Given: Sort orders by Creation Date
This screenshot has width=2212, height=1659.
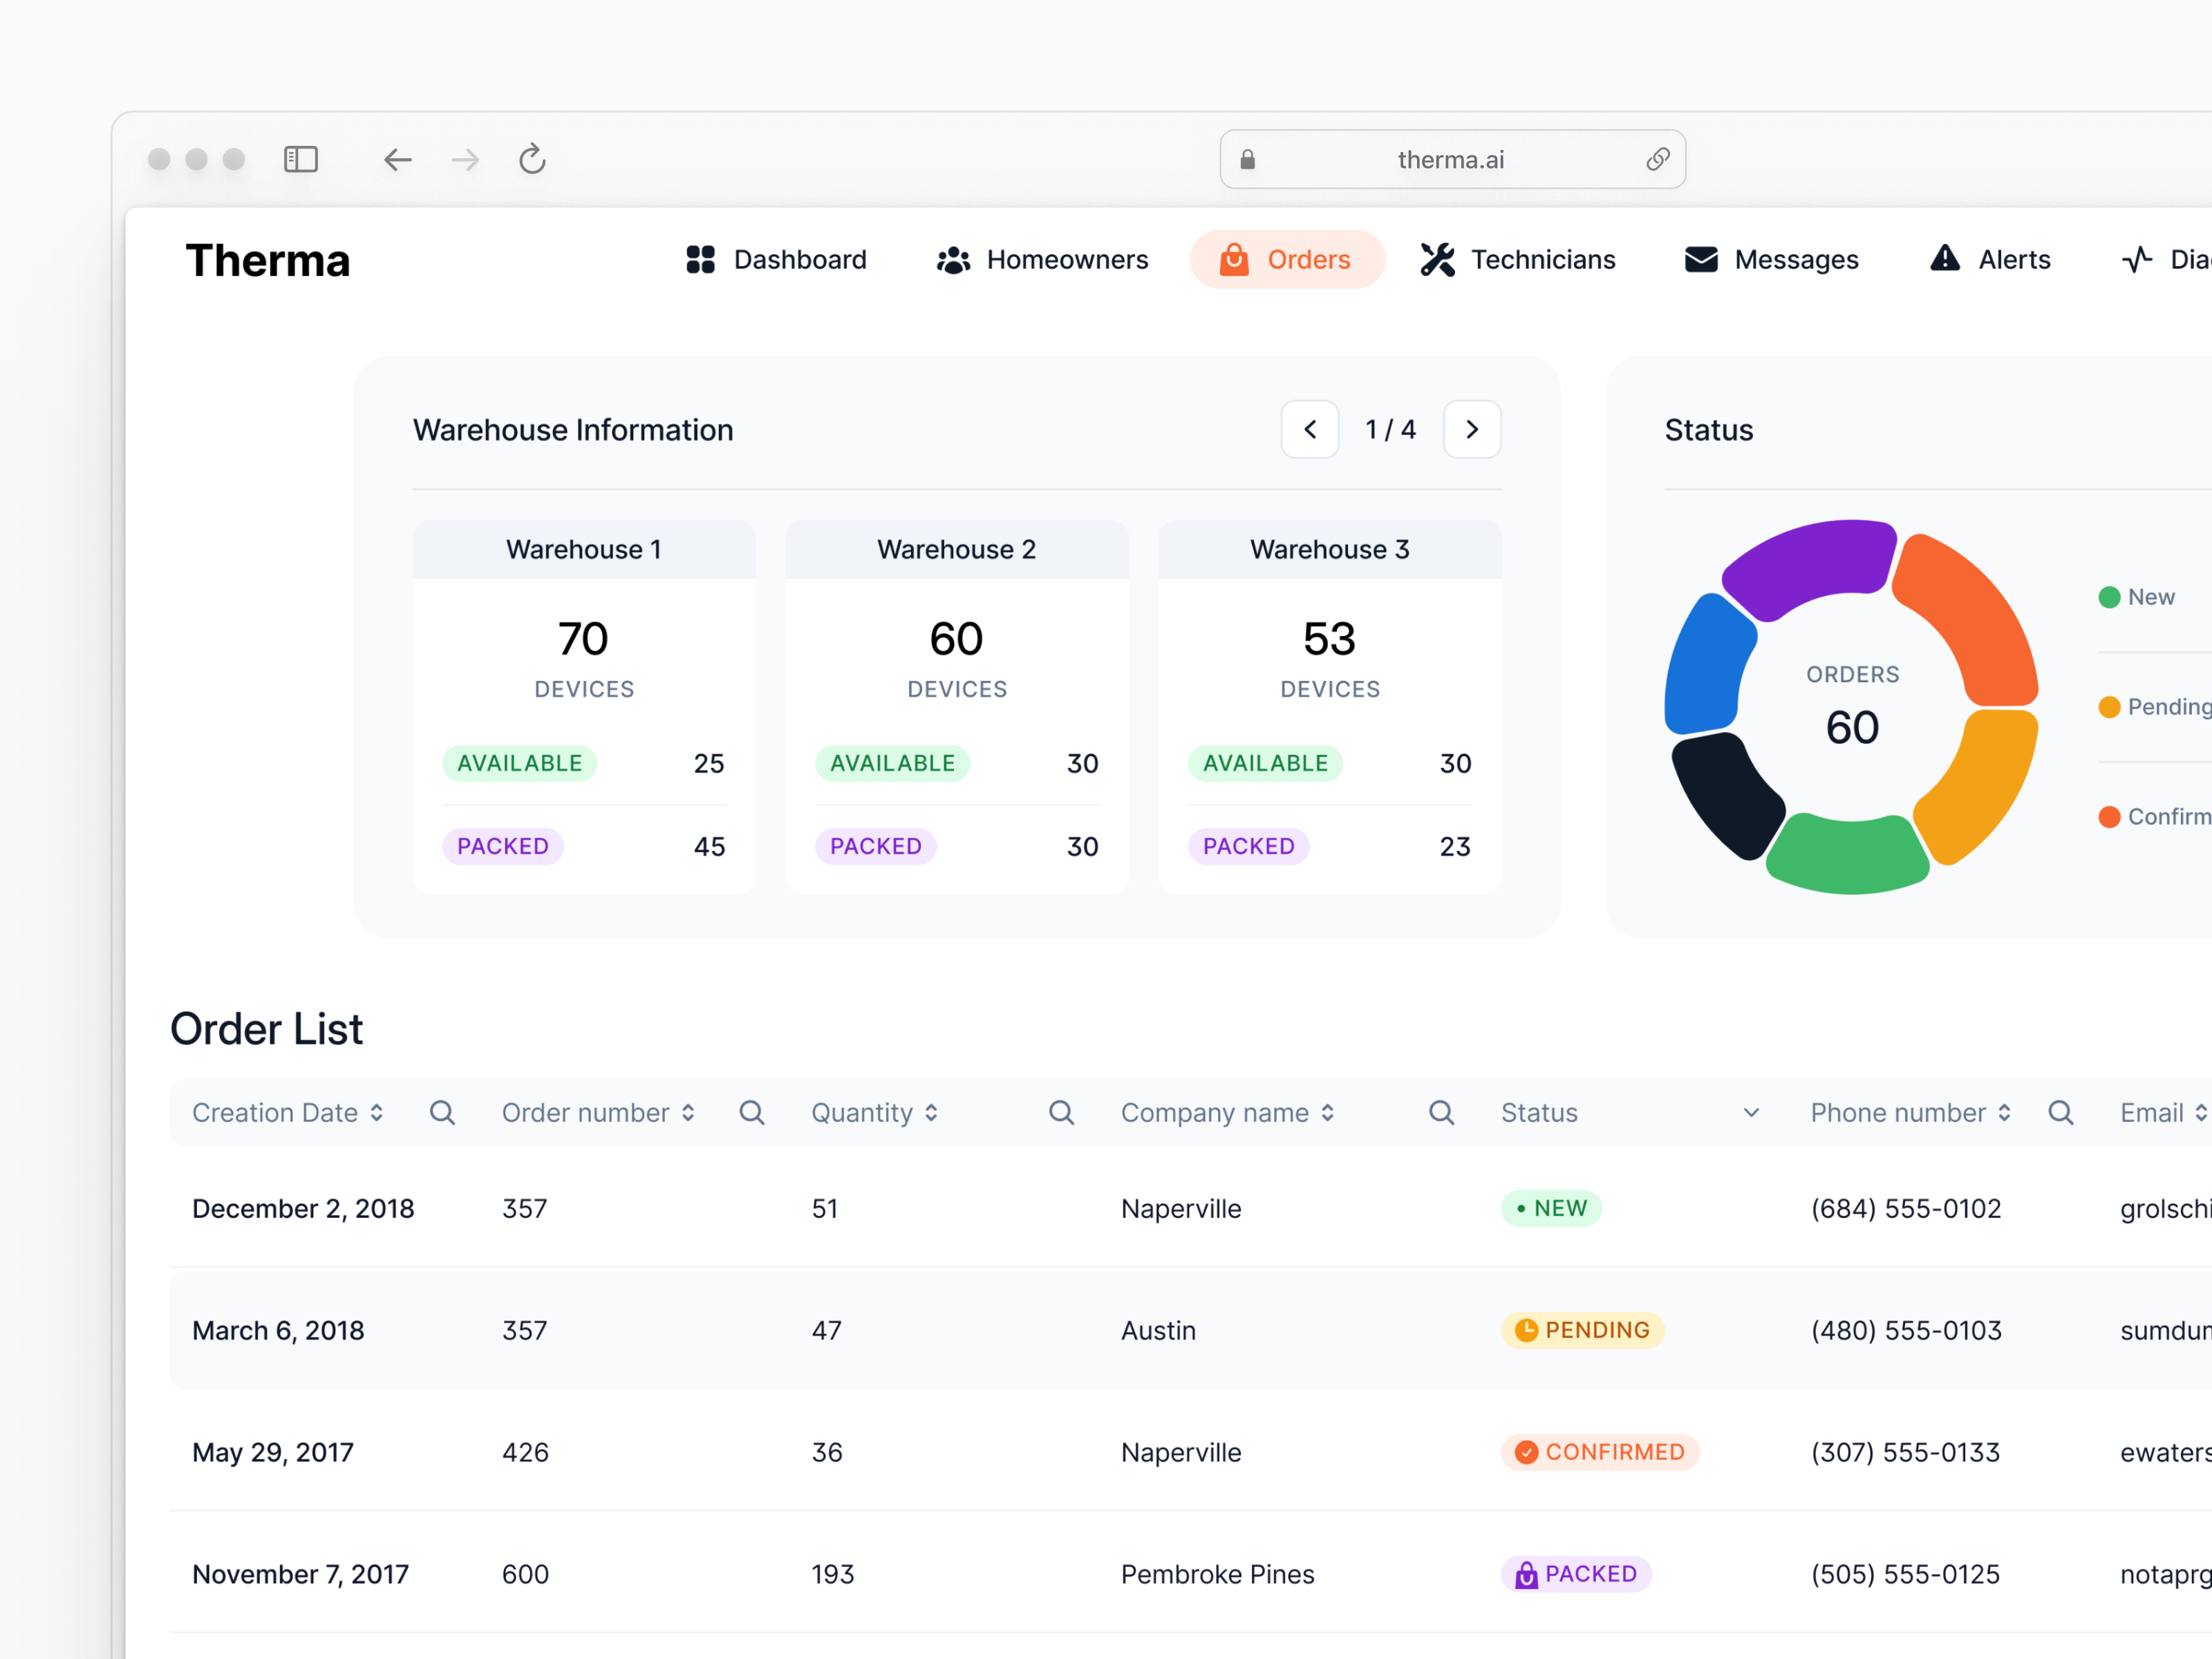Looking at the screenshot, I should coord(377,1112).
